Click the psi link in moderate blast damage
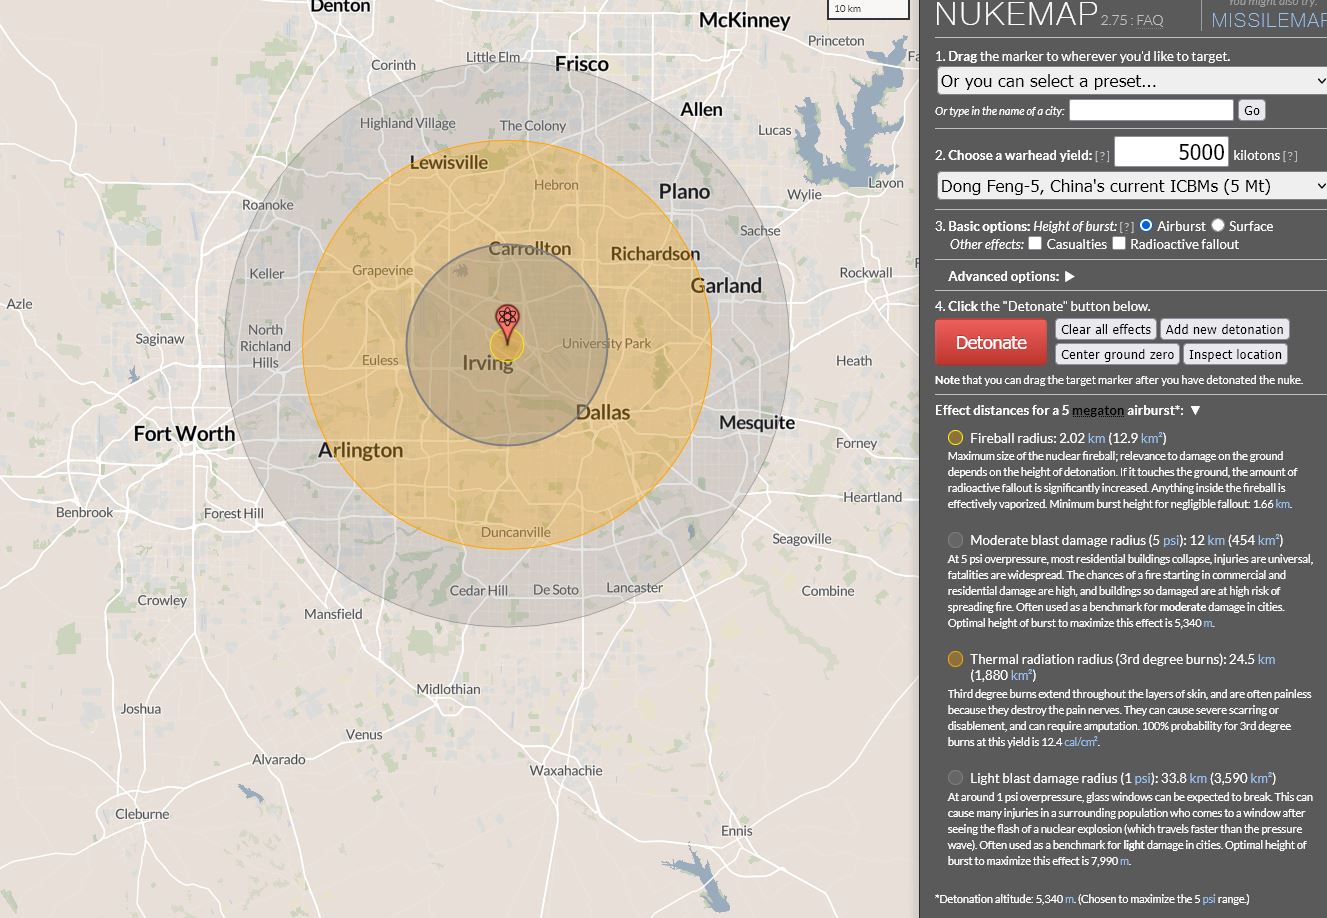Image resolution: width=1327 pixels, height=918 pixels. tap(1171, 540)
